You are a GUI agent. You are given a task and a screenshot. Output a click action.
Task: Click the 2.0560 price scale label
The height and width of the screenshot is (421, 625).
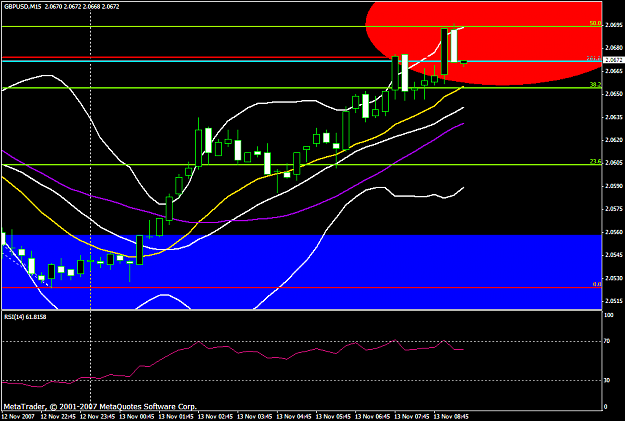click(x=613, y=232)
